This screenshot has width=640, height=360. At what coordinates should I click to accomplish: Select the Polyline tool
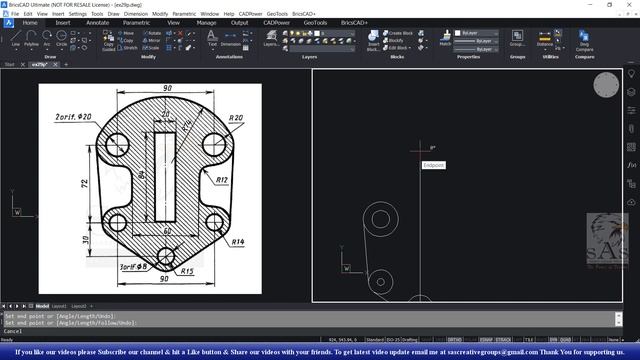[x=31, y=38]
